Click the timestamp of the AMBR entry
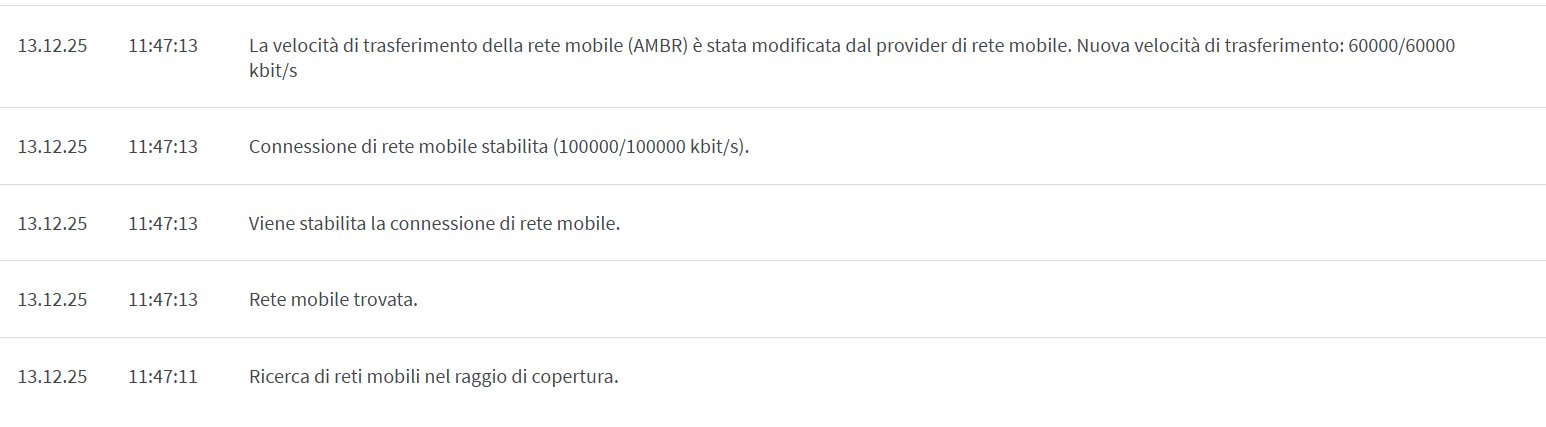This screenshot has width=1546, height=427. pyautogui.click(x=163, y=46)
